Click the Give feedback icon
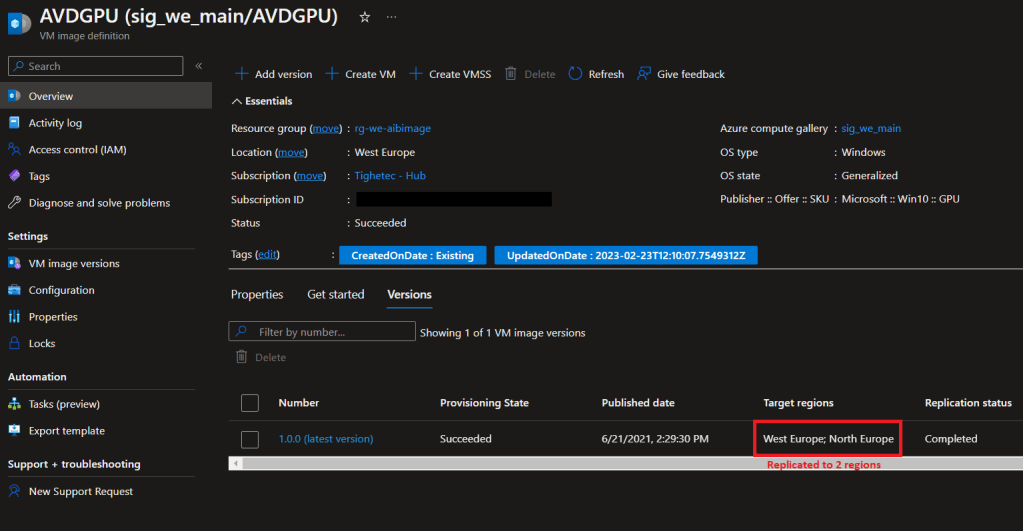This screenshot has height=531, width=1023. 645,74
